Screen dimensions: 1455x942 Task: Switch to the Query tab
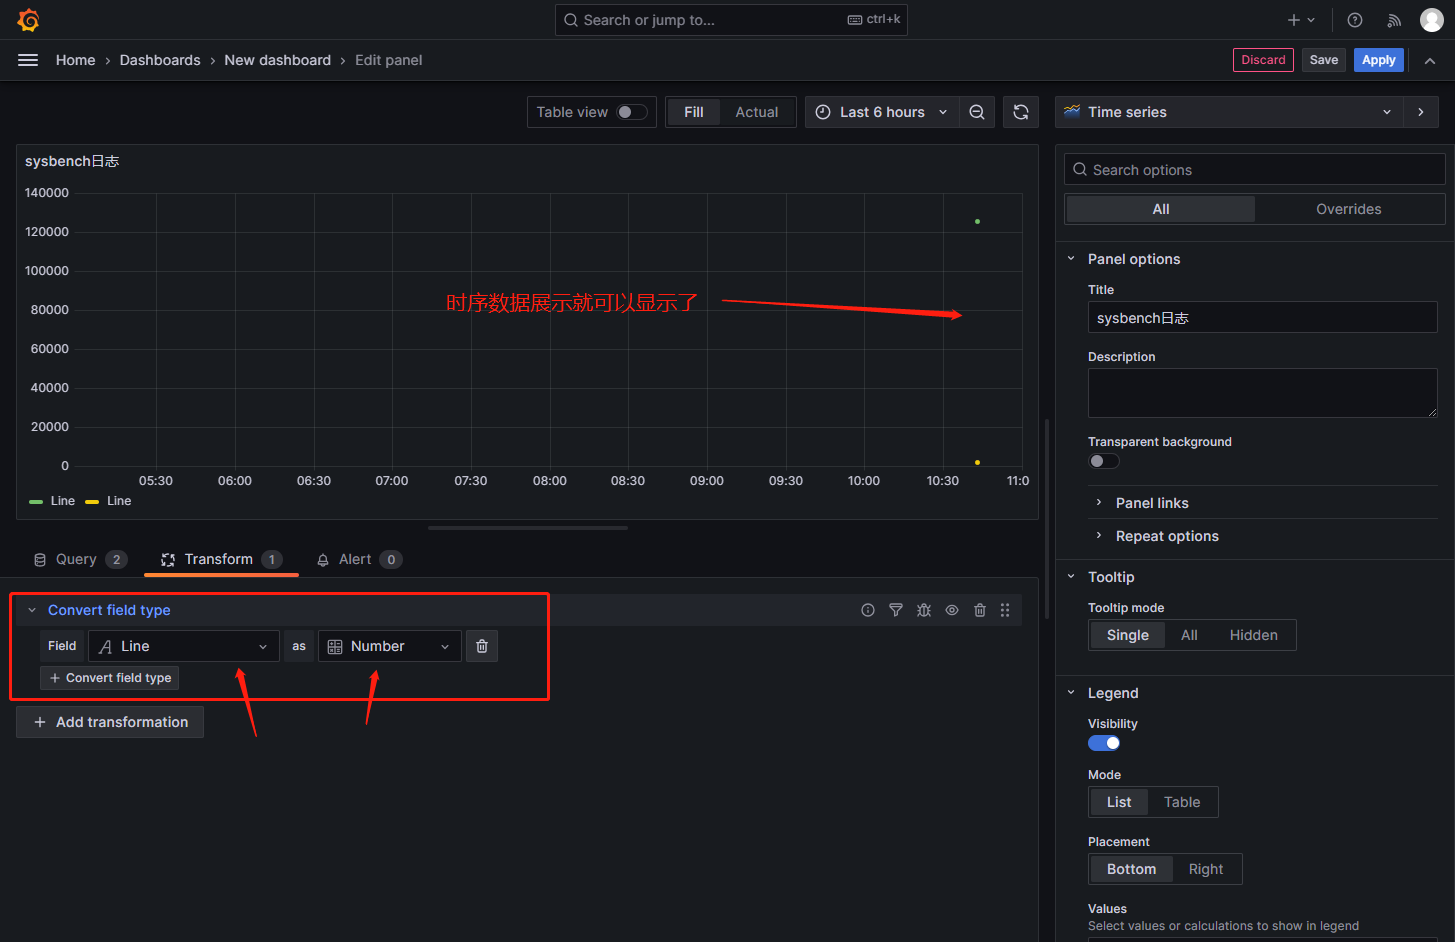click(x=80, y=559)
